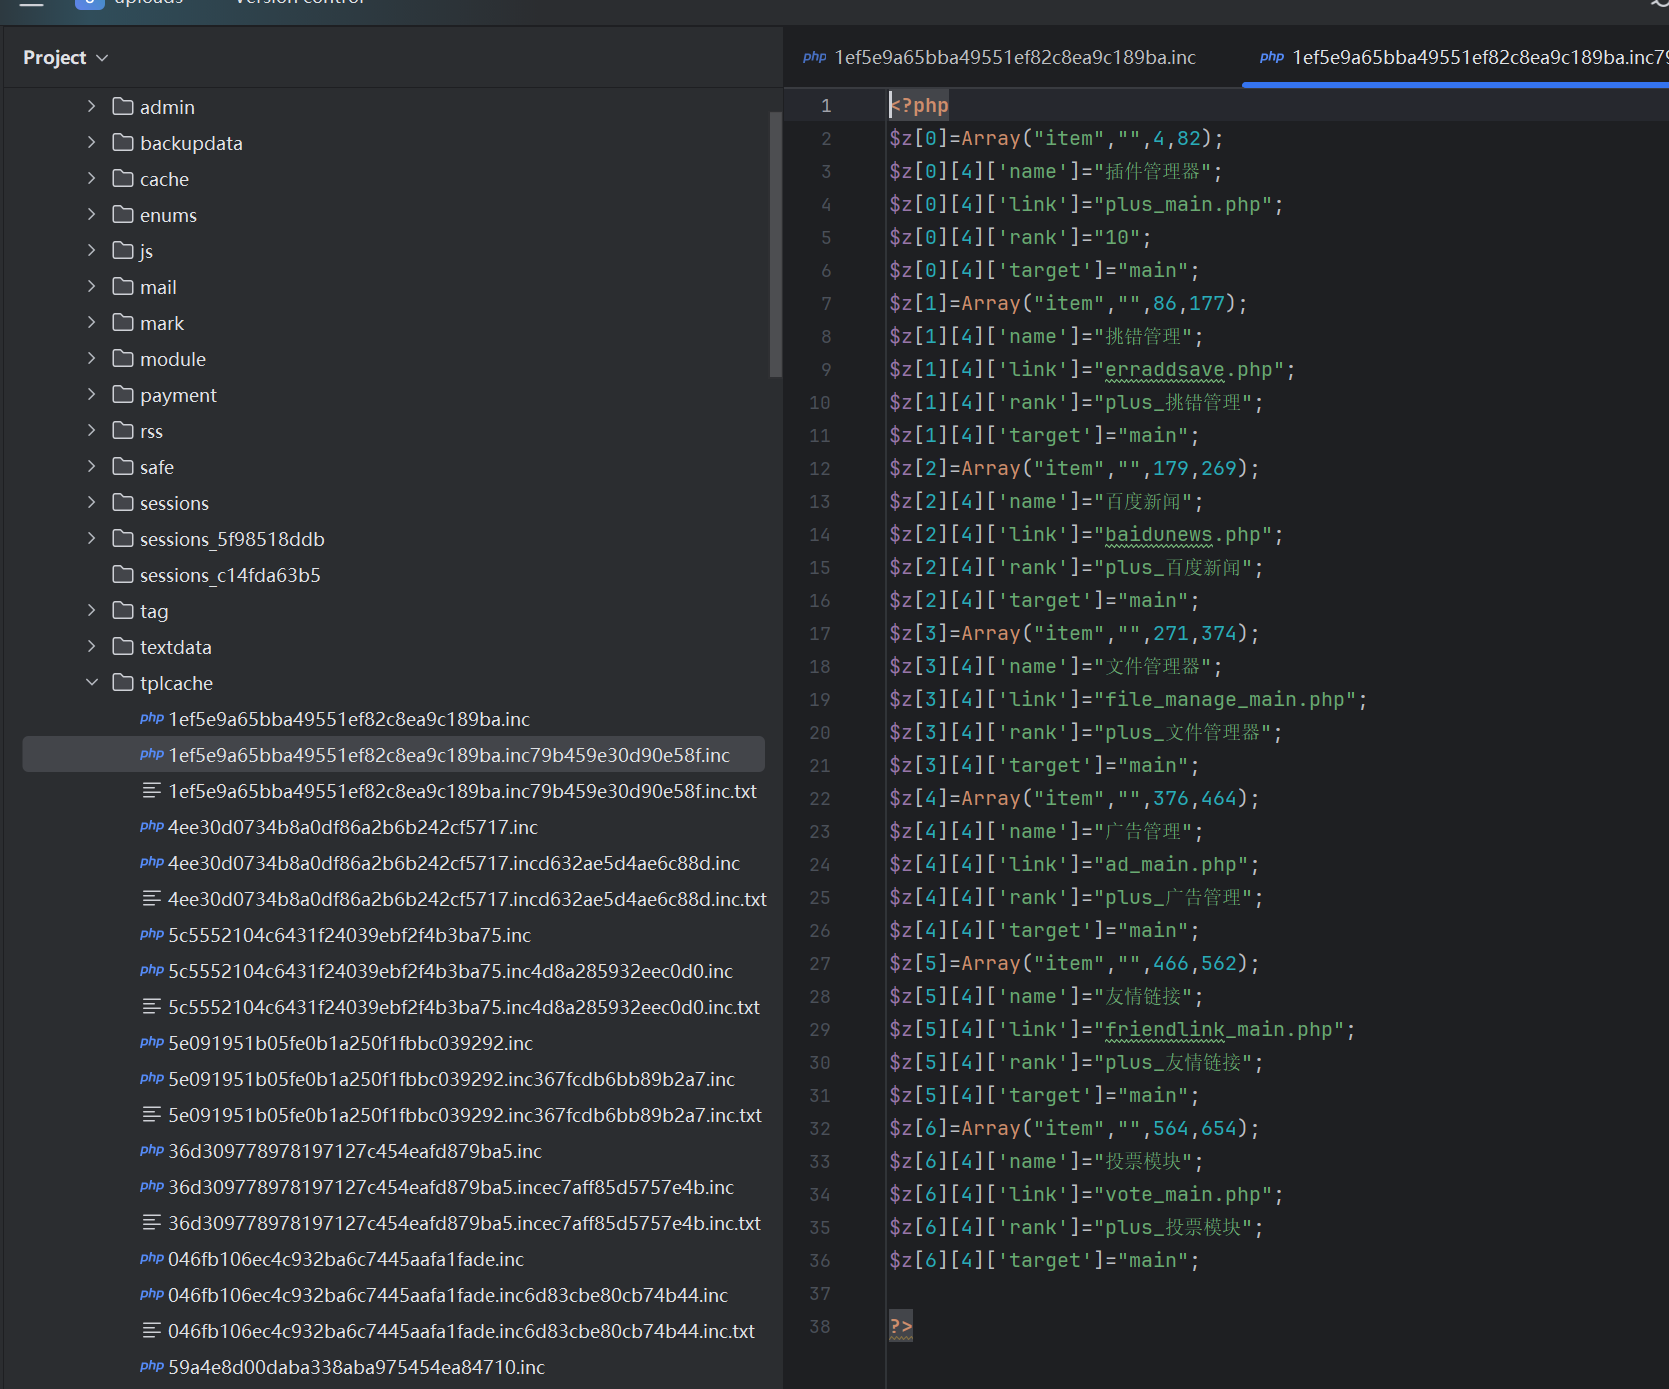Viewport: 1669px width, 1389px height.
Task: Click text file icon of 5c5552104c64...0d0.inc.txt
Action: [x=152, y=1006]
